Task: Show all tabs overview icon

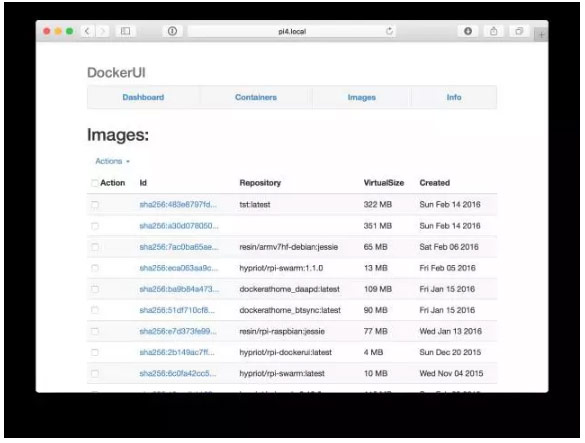Action: click(519, 31)
